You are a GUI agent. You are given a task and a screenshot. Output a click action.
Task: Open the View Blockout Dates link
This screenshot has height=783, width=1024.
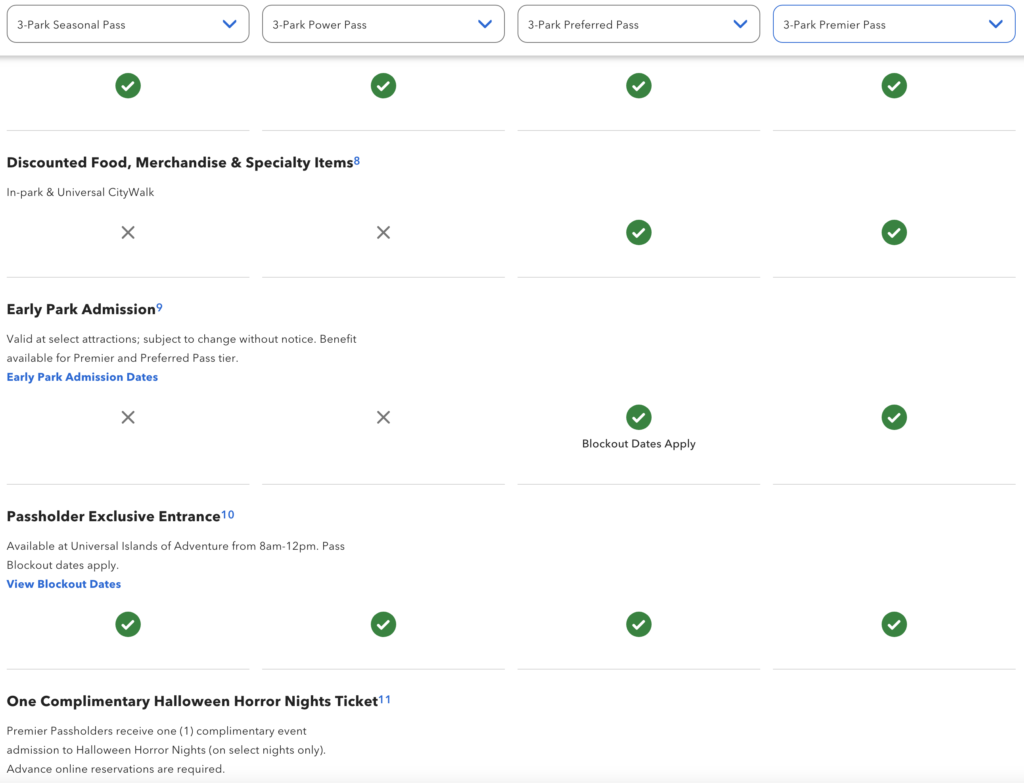click(63, 584)
